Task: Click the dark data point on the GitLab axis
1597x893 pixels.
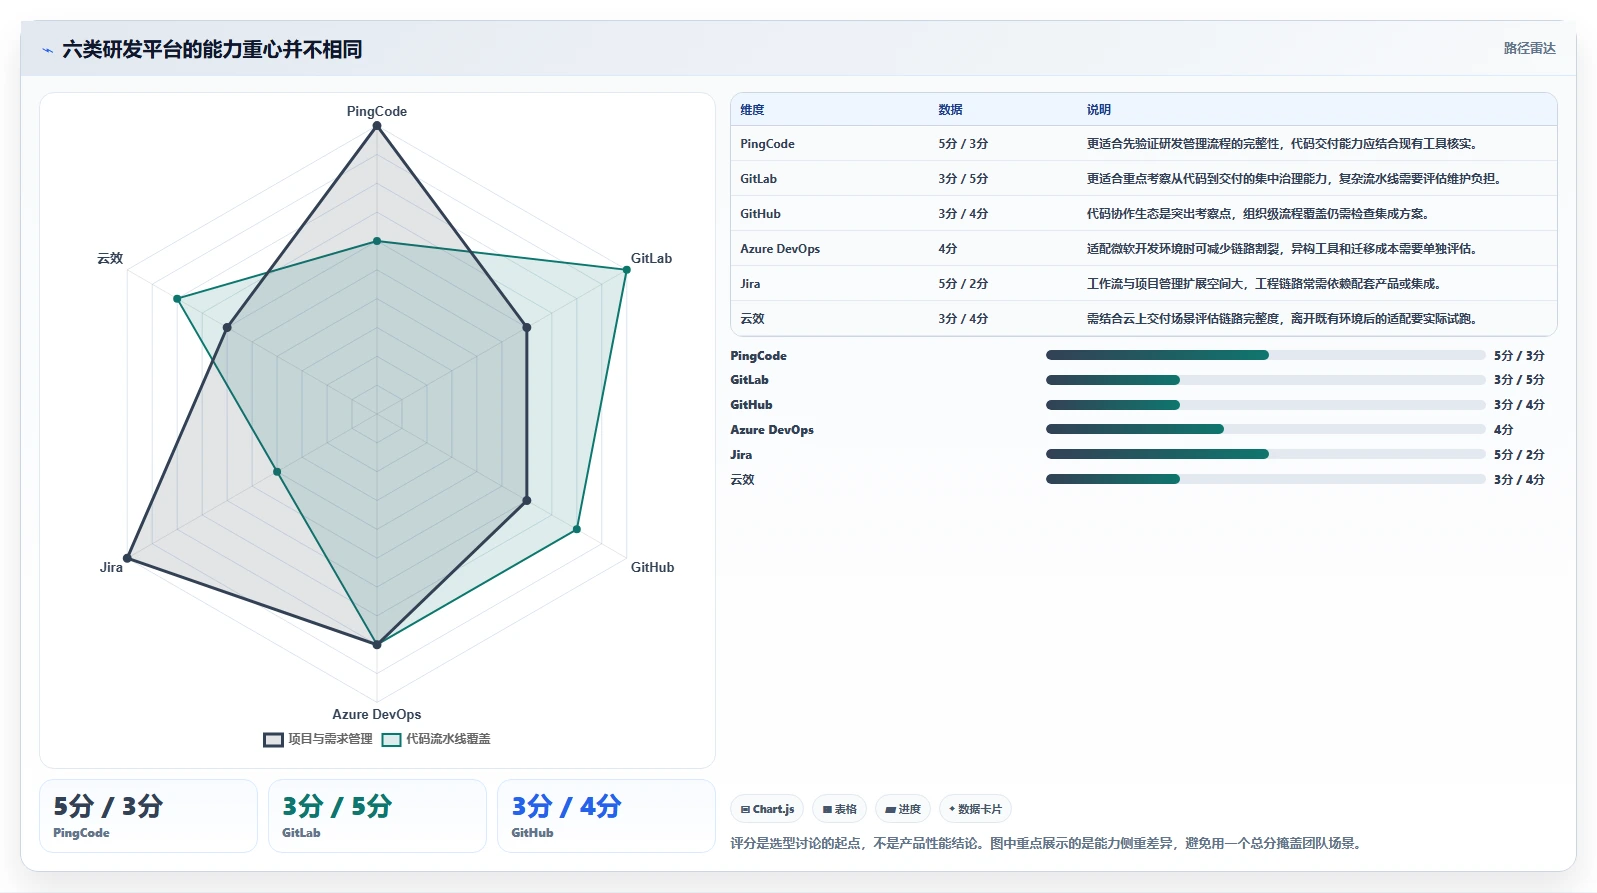Action: click(x=527, y=327)
